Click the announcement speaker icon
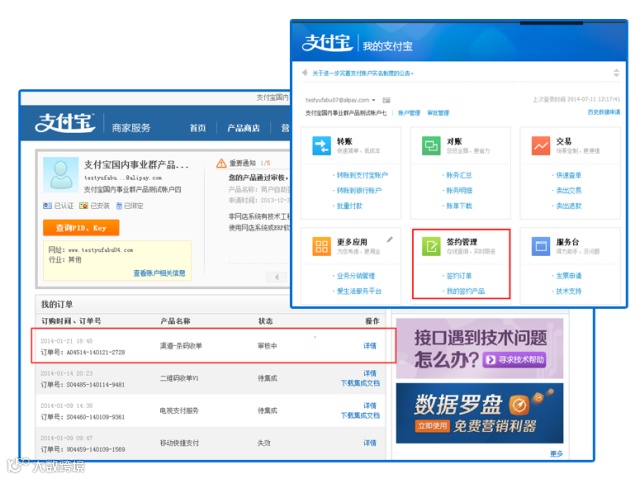 304,73
